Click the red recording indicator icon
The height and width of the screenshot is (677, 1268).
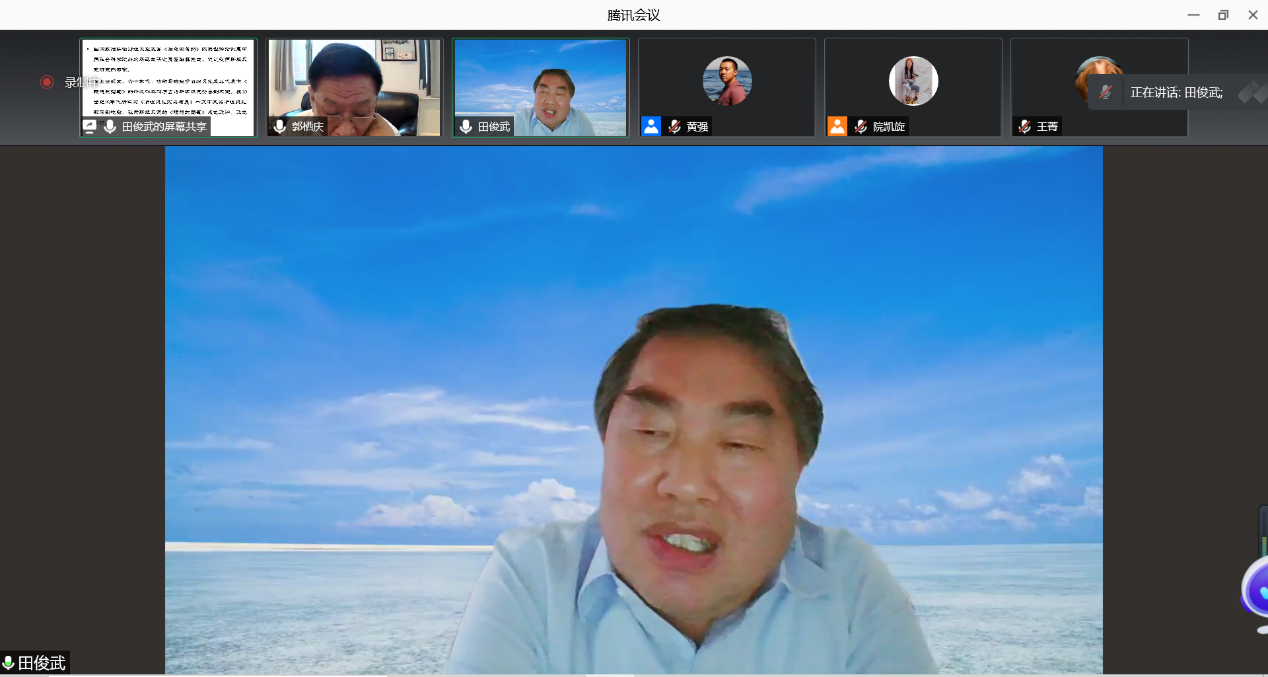(46, 82)
